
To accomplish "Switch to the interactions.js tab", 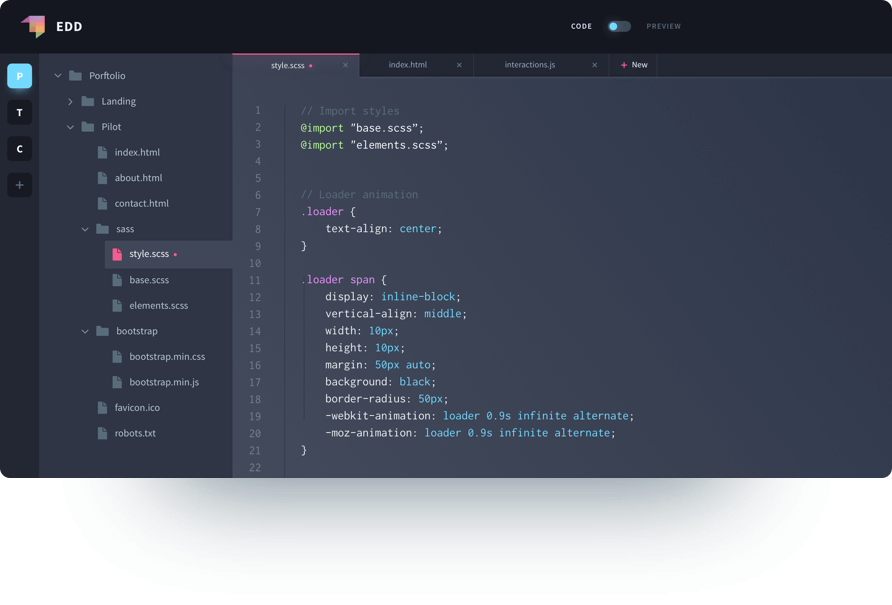I will (x=530, y=65).
